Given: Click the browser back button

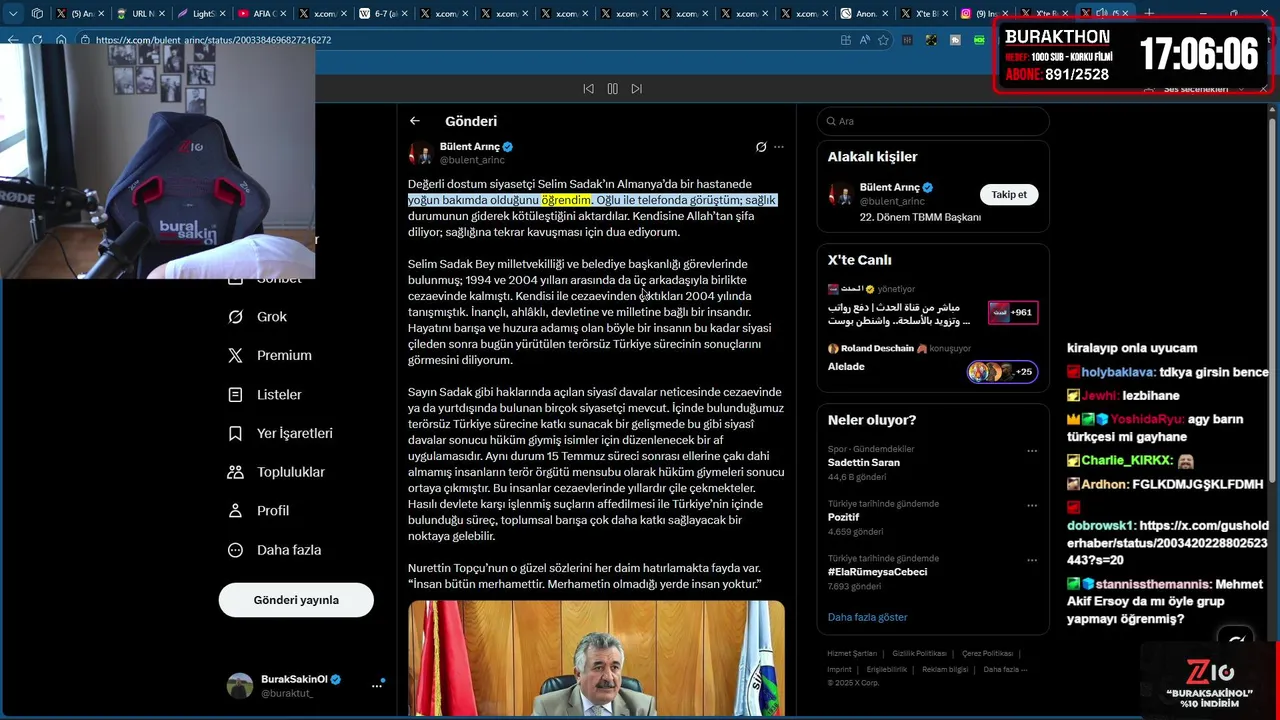Looking at the screenshot, I should 12,40.
